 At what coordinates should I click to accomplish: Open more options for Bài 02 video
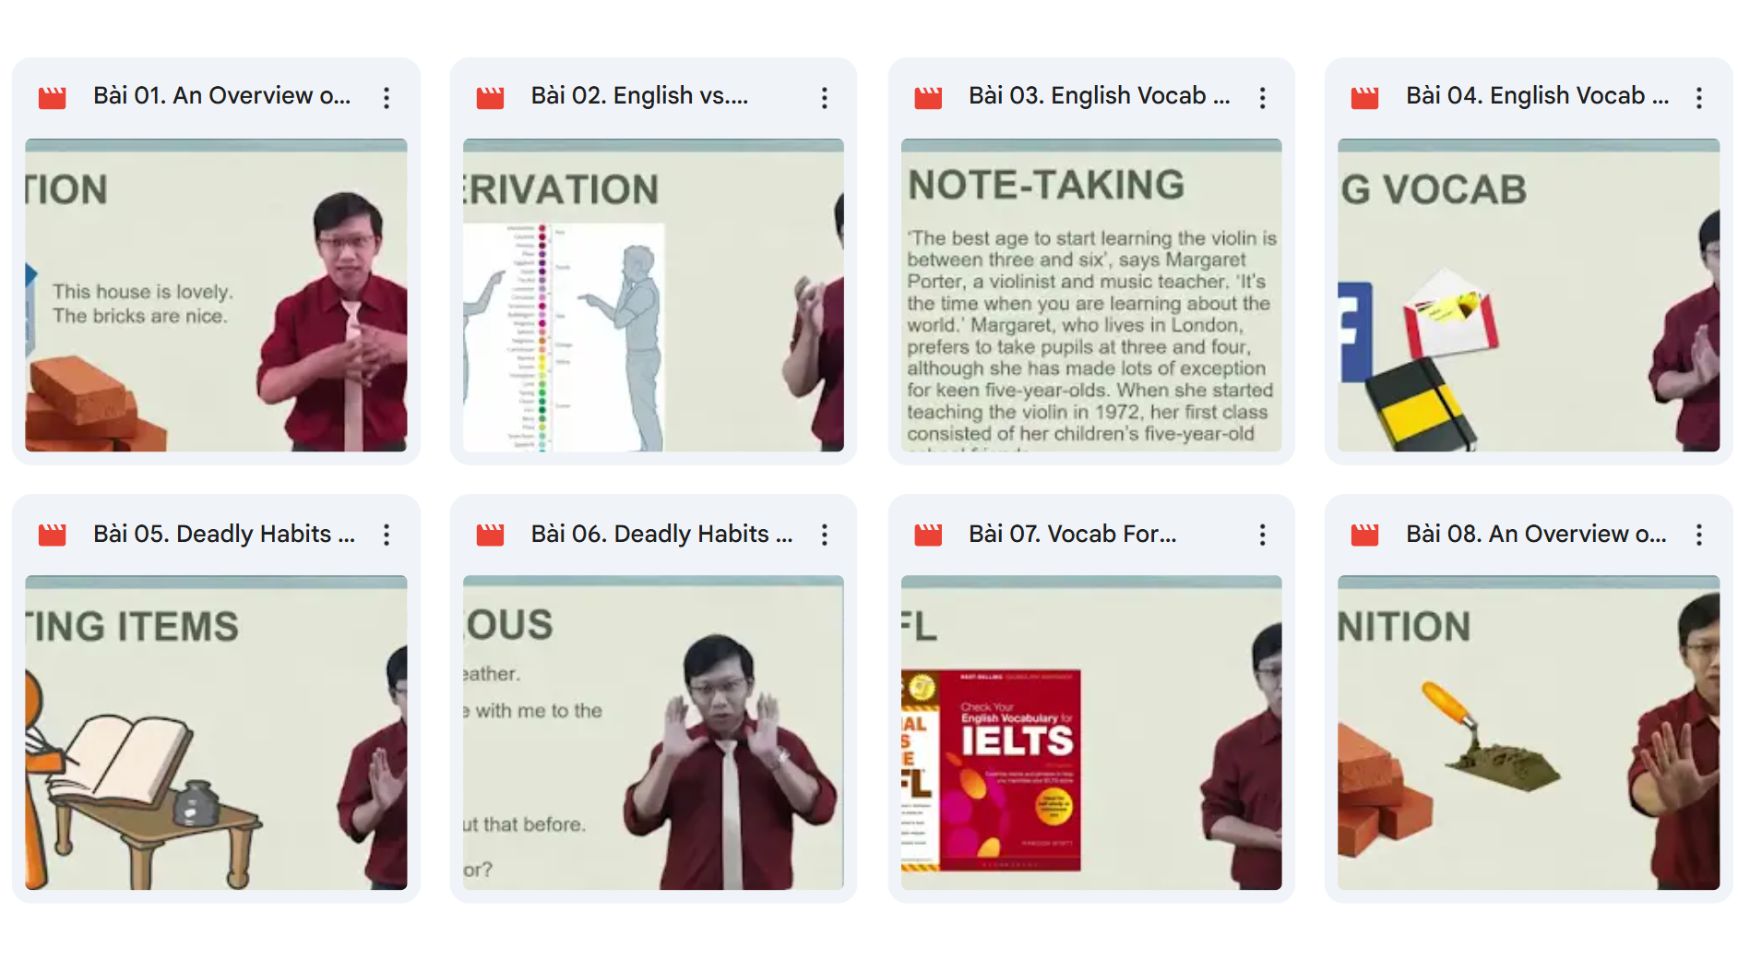824,97
